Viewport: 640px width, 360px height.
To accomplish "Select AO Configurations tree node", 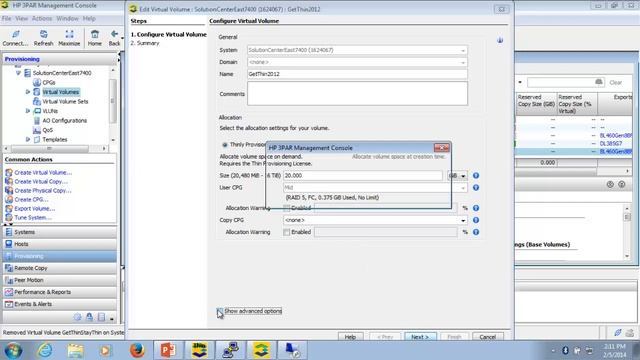I will point(64,120).
